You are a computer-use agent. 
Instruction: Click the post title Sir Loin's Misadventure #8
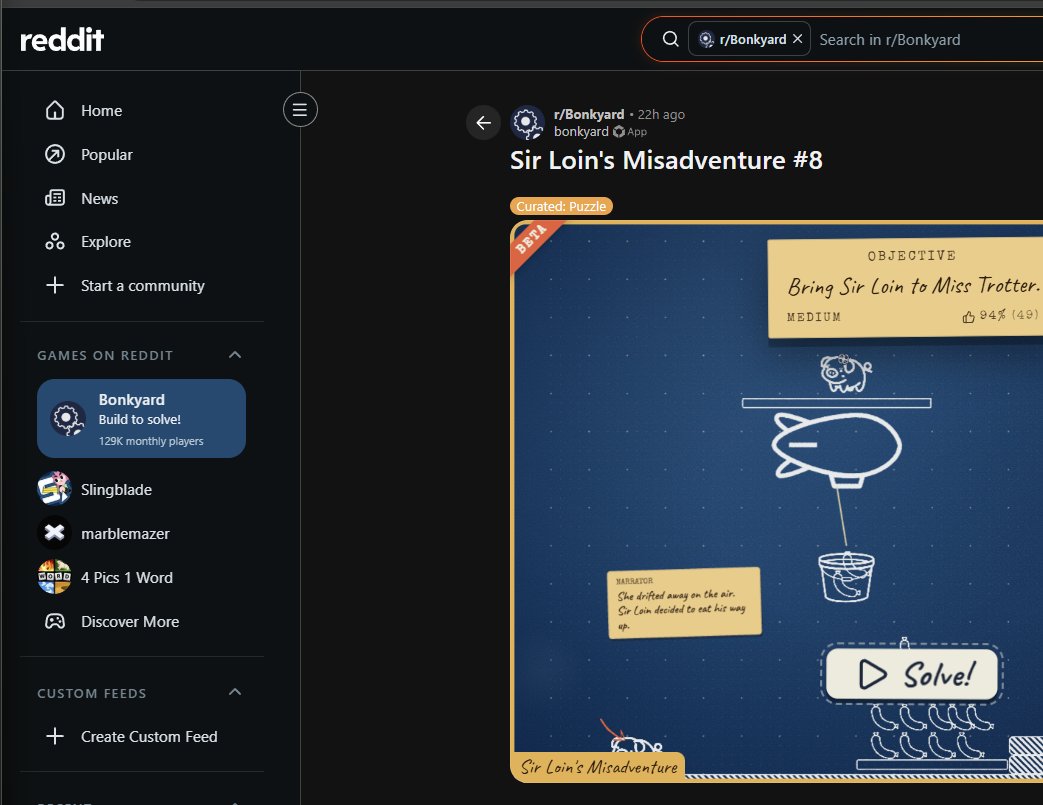[667, 160]
